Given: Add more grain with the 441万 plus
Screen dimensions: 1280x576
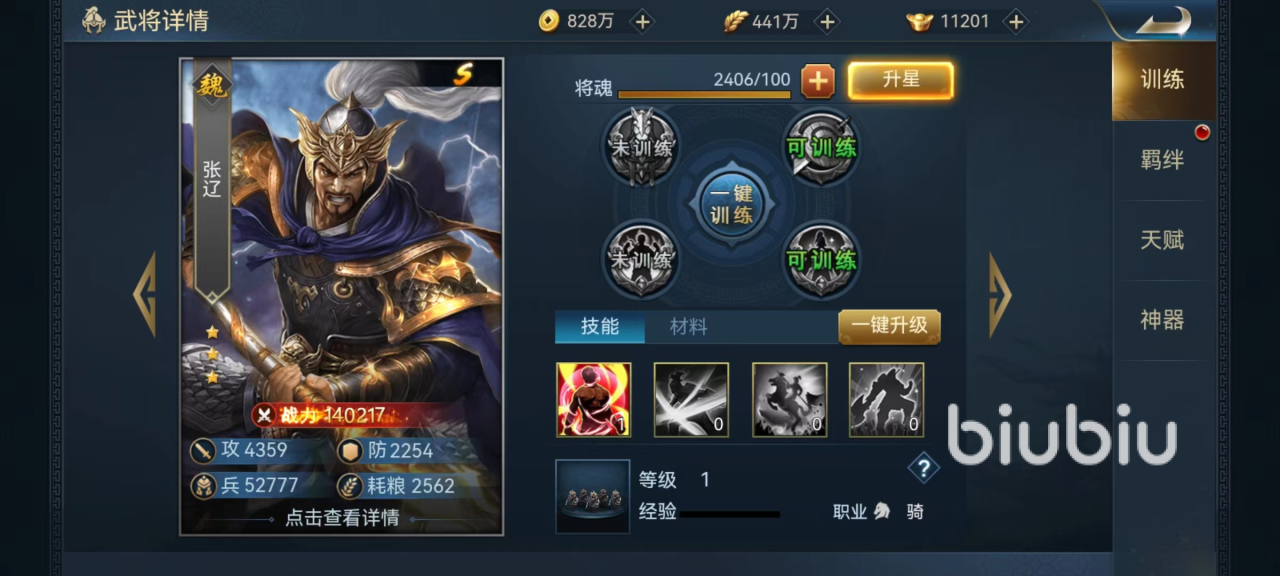Looking at the screenshot, I should tap(827, 21).
